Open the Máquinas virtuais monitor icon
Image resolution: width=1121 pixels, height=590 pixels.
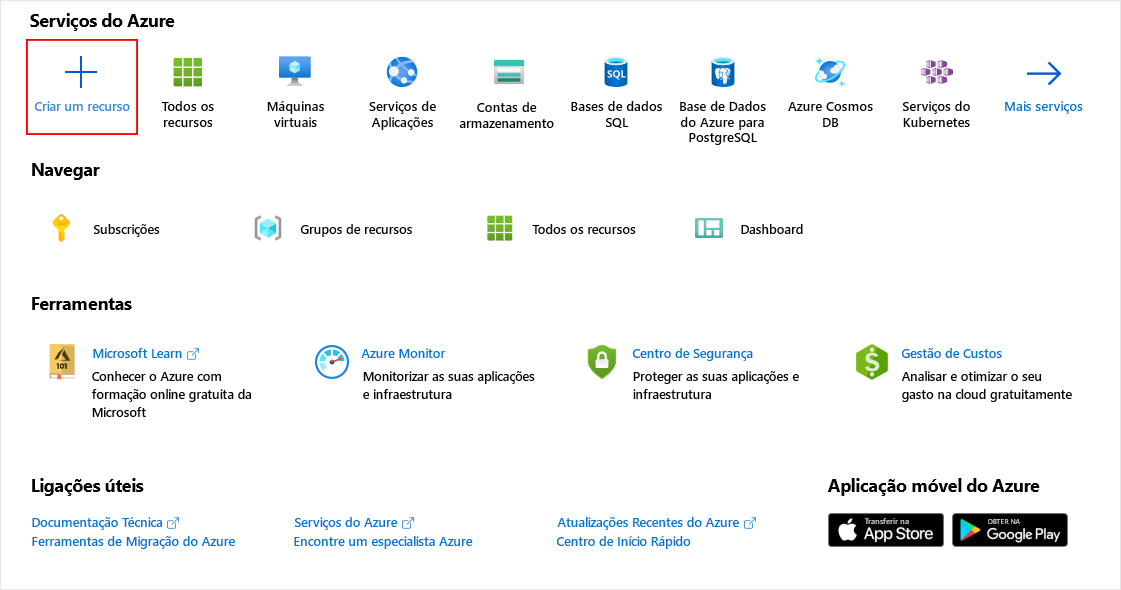tap(295, 72)
